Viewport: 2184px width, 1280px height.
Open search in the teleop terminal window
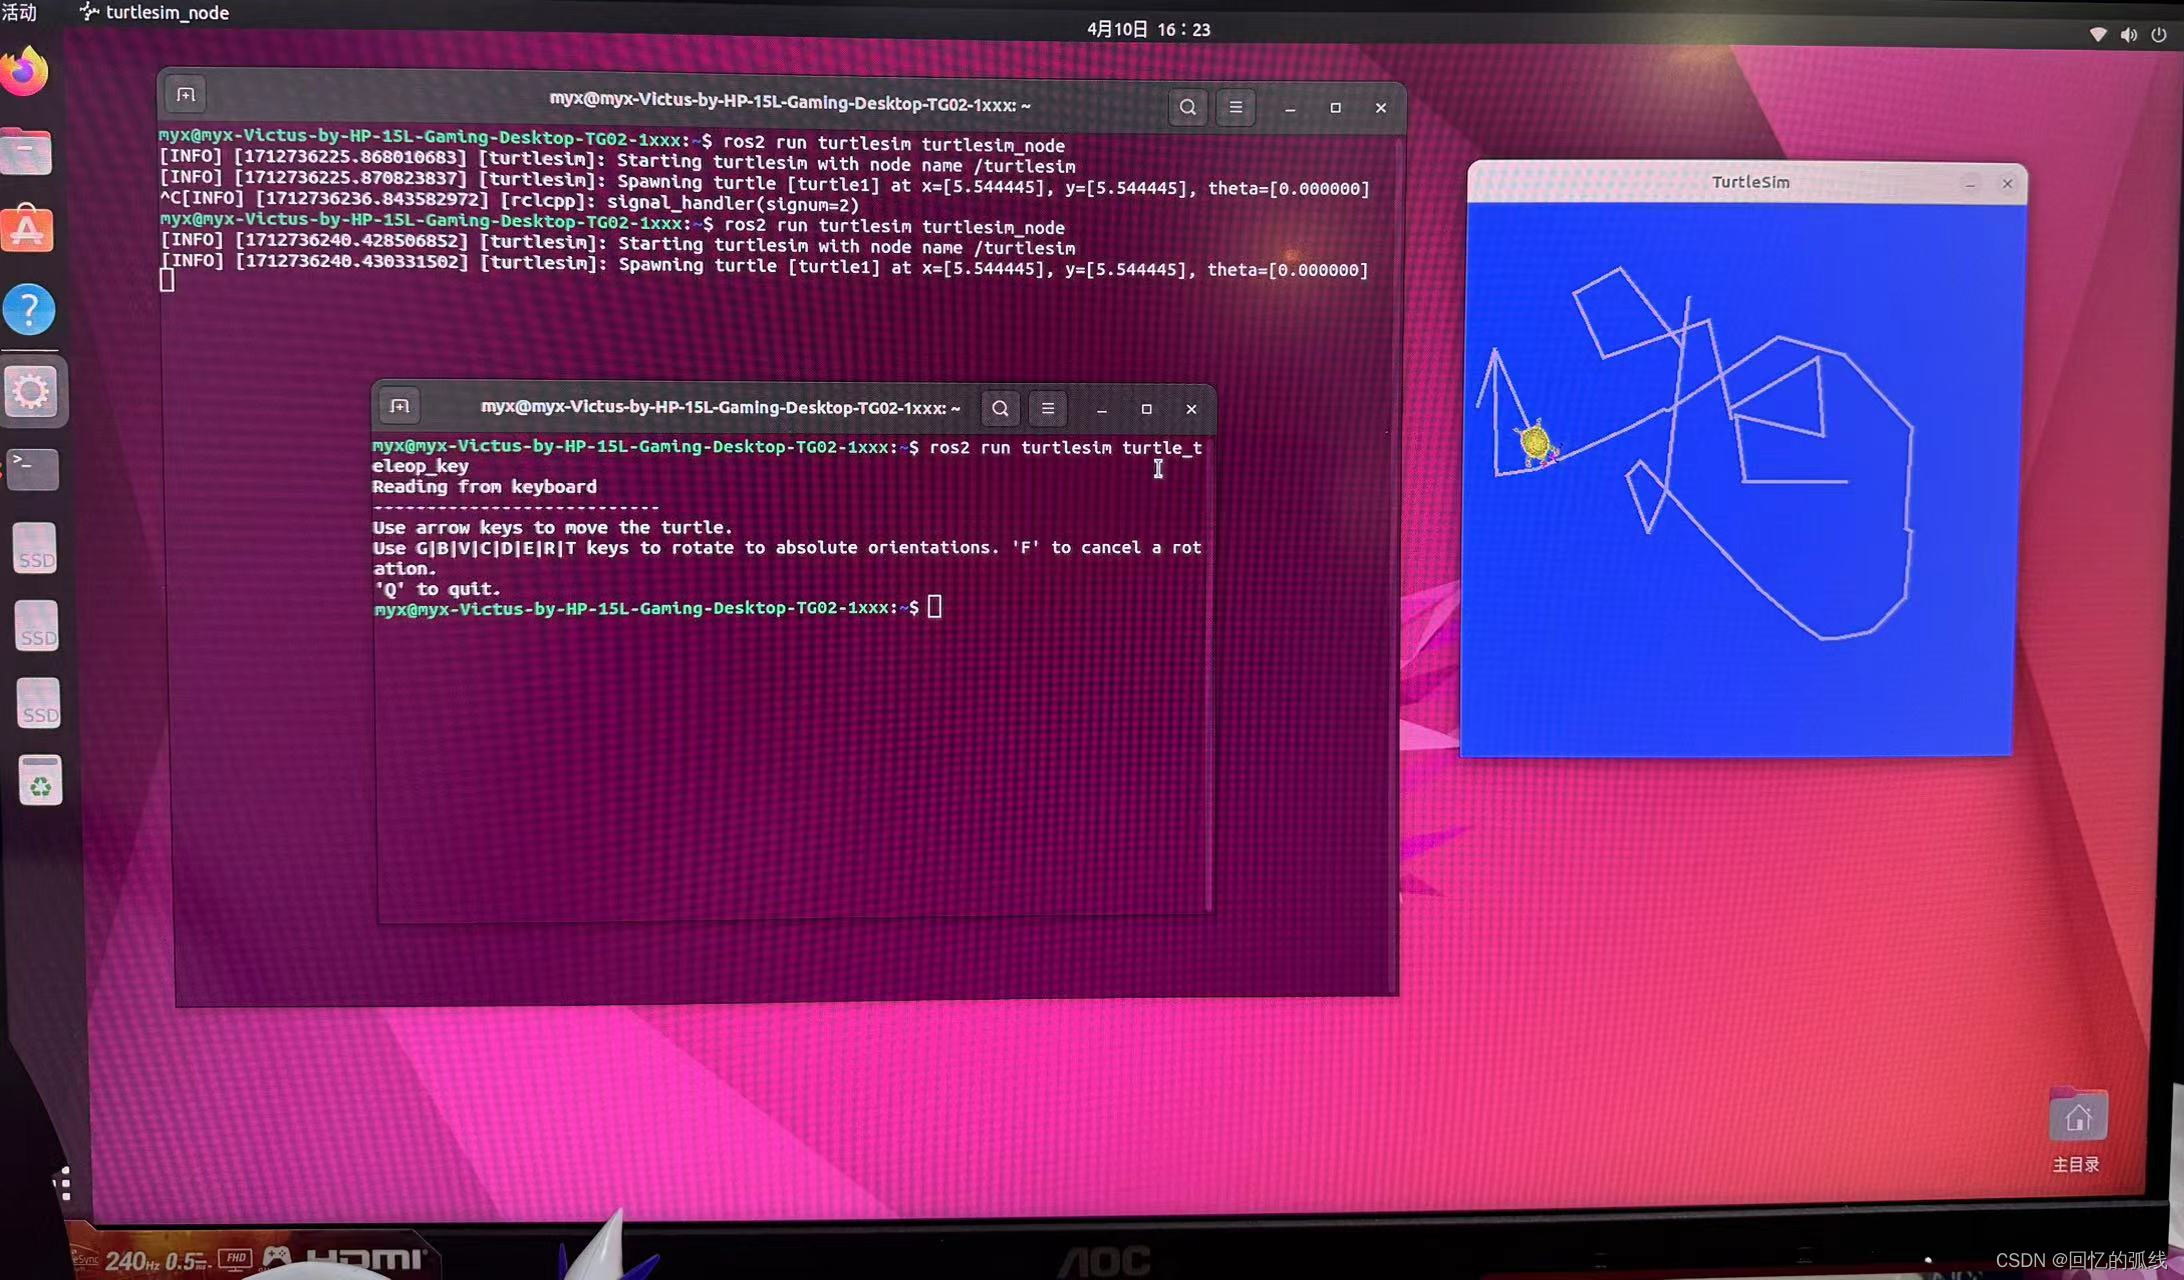pos(999,408)
